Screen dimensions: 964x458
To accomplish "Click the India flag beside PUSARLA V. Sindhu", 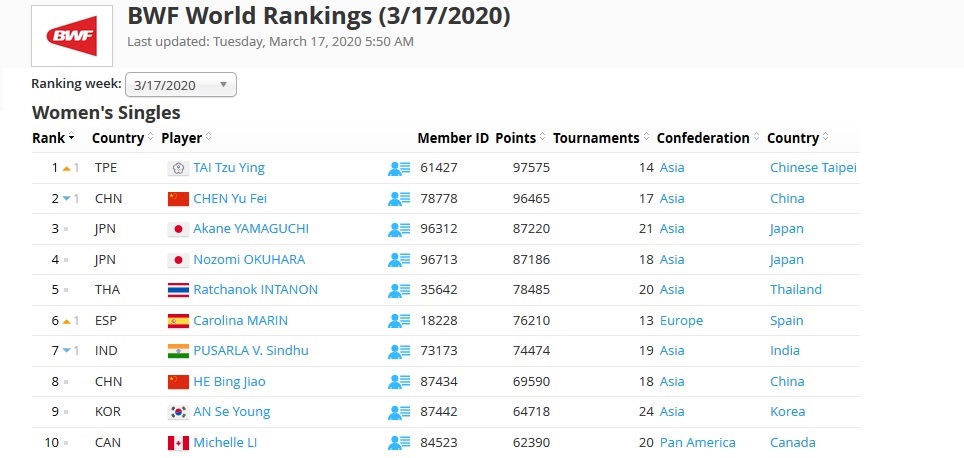I will point(178,351).
